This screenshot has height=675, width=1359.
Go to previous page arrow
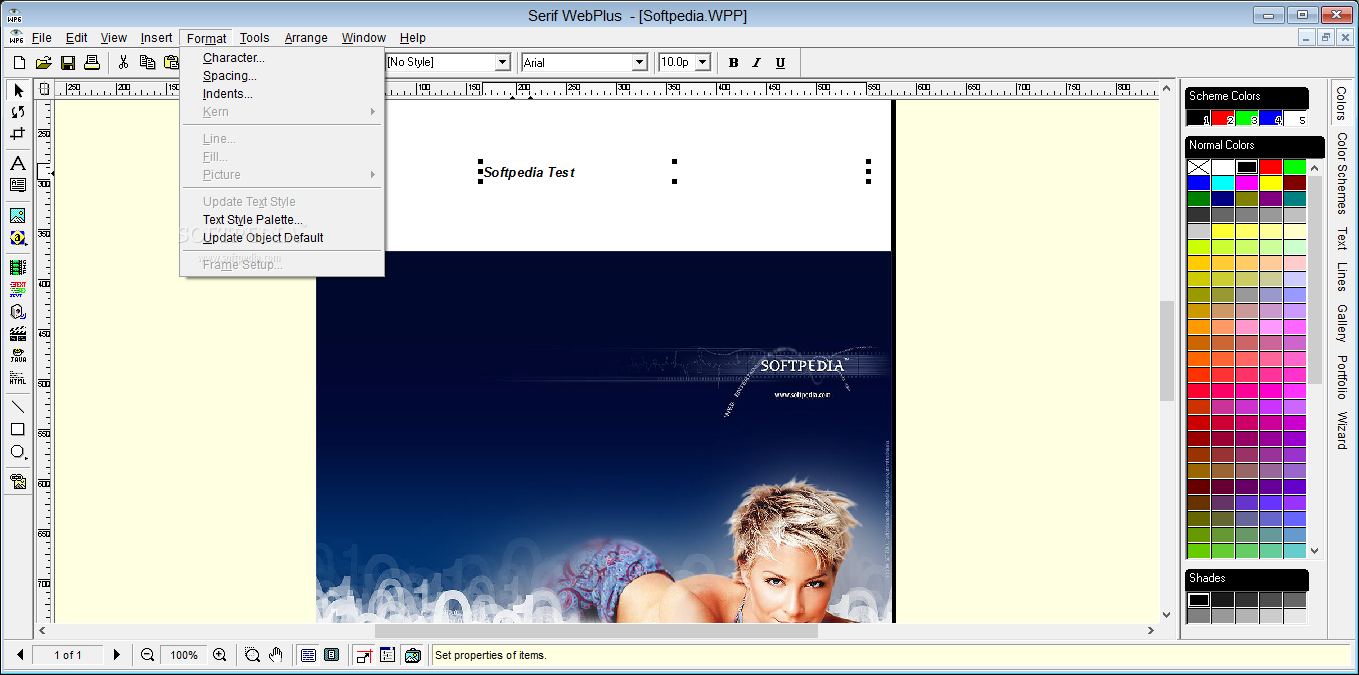pyautogui.click(x=20, y=655)
